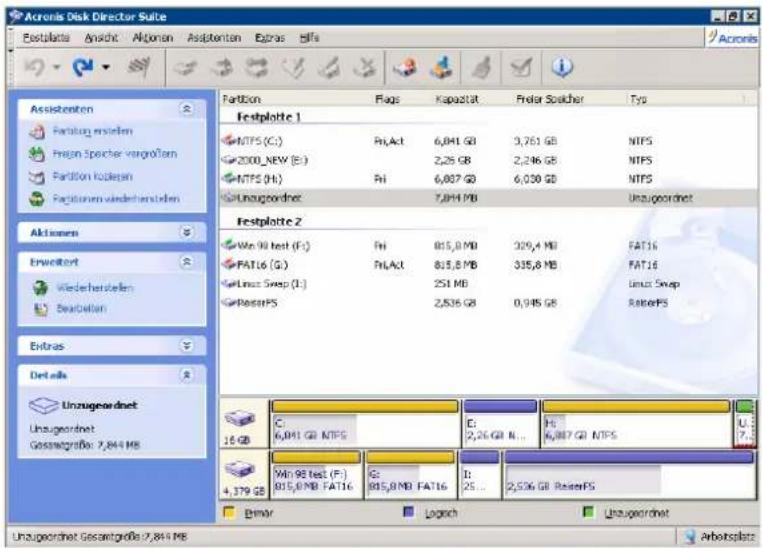The height and width of the screenshot is (548, 762).
Task: Select the NTFS (C:) partition row
Action: coord(488,141)
